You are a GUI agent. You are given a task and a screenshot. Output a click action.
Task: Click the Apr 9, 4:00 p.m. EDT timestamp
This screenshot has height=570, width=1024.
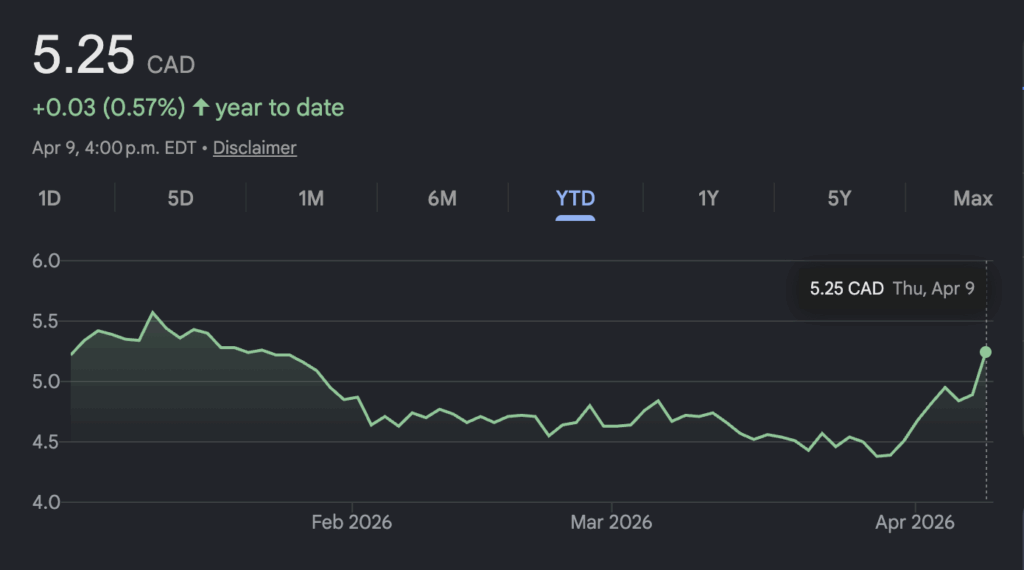click(x=114, y=148)
